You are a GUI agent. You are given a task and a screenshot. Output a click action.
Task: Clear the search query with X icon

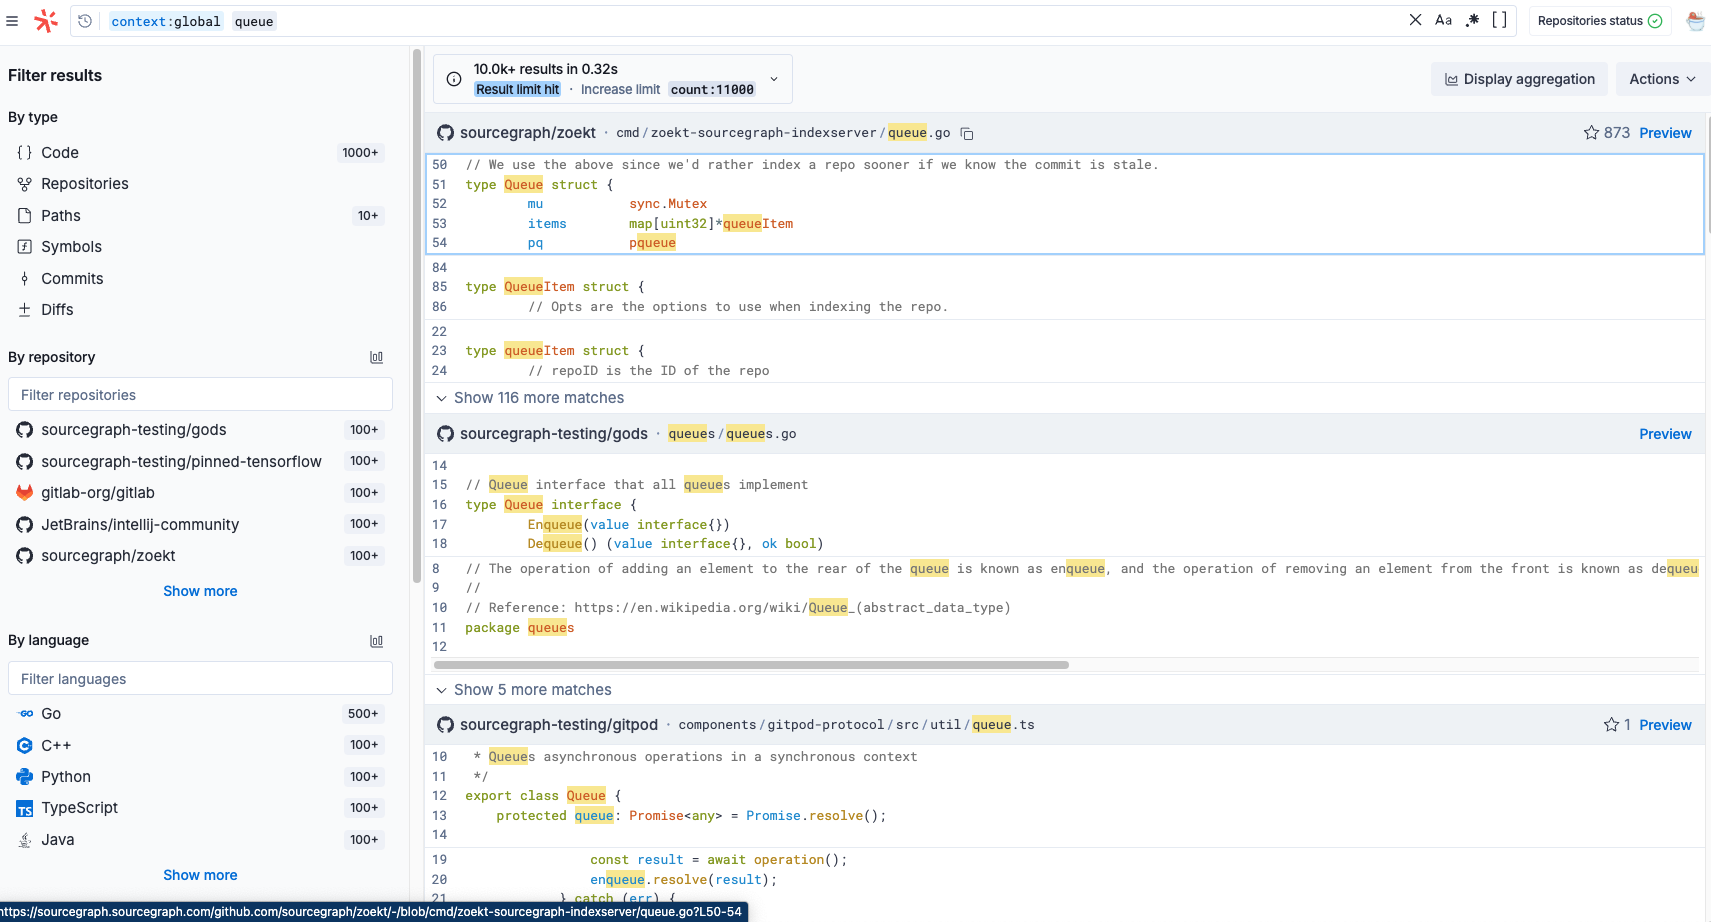click(x=1415, y=20)
